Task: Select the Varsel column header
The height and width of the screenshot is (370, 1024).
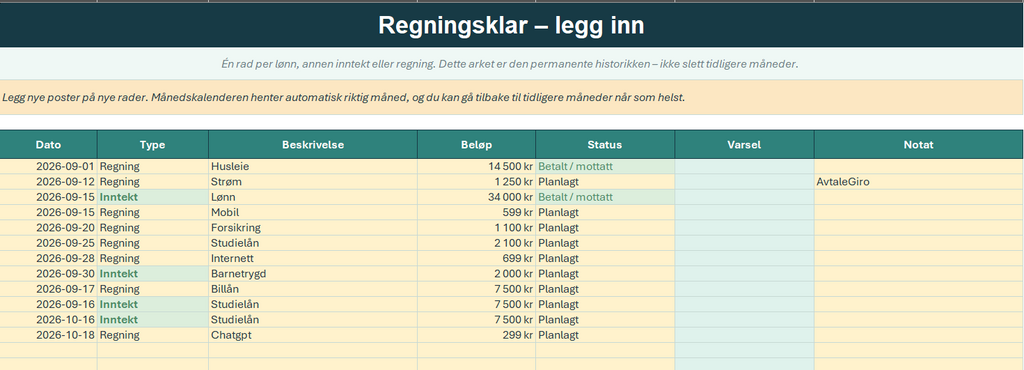Action: coord(744,145)
